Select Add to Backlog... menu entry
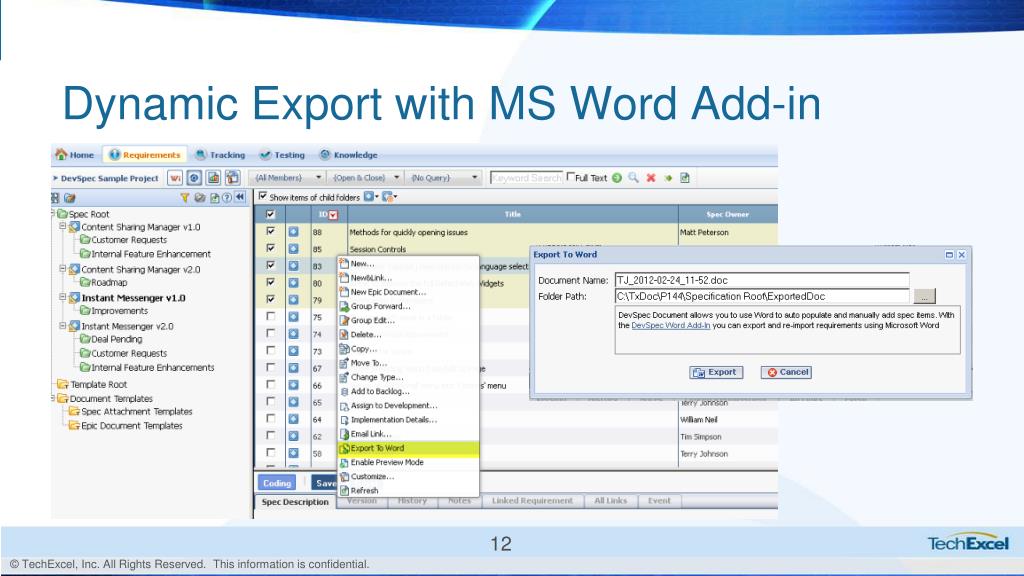 coord(409,391)
